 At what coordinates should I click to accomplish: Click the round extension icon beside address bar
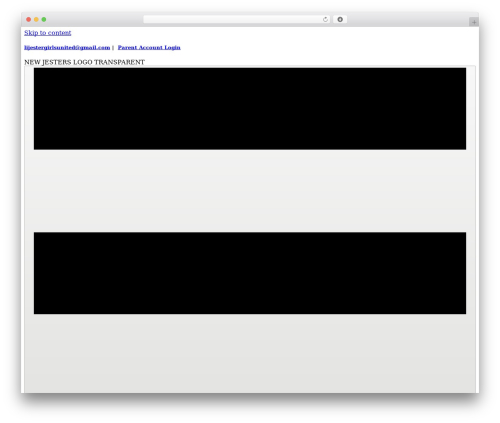click(x=340, y=20)
